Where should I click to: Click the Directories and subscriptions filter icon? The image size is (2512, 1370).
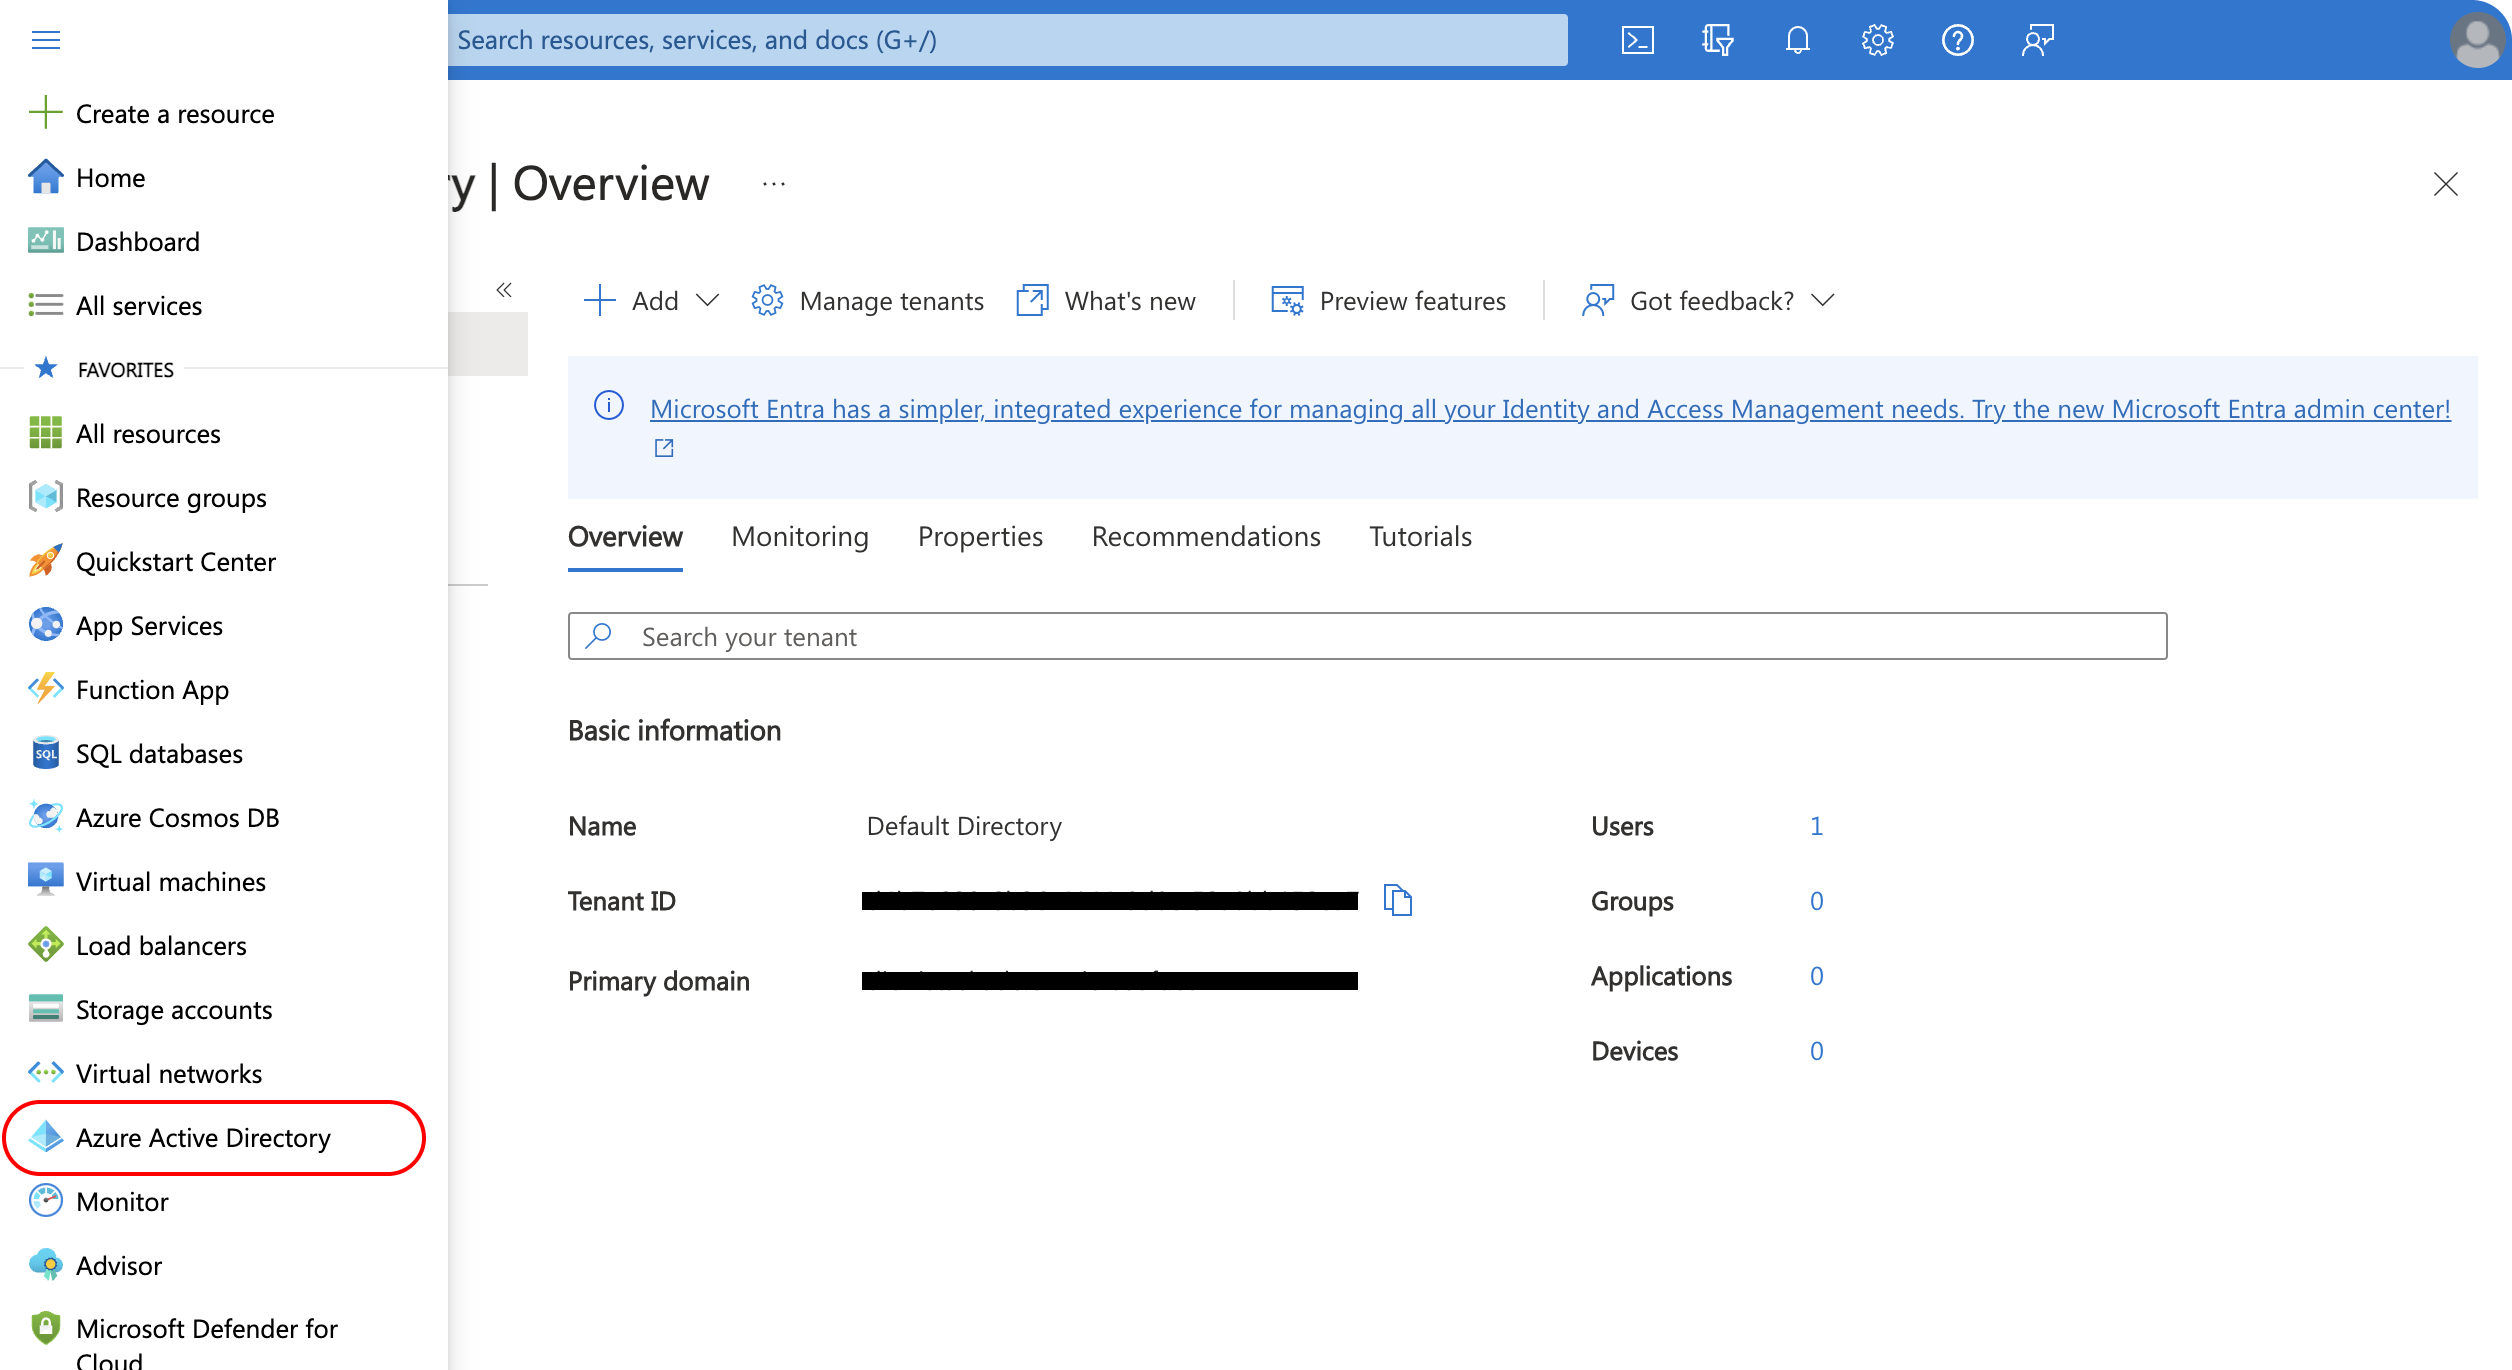coord(1717,40)
